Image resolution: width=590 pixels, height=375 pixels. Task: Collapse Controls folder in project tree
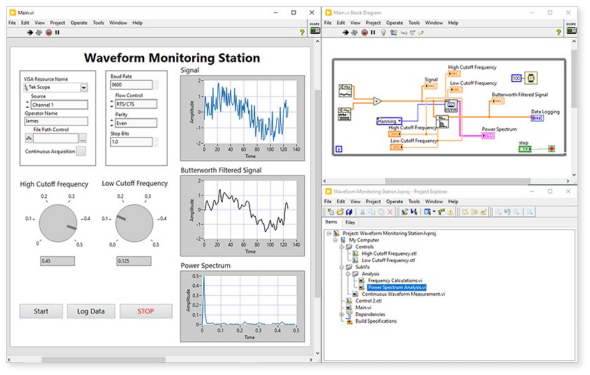point(342,247)
